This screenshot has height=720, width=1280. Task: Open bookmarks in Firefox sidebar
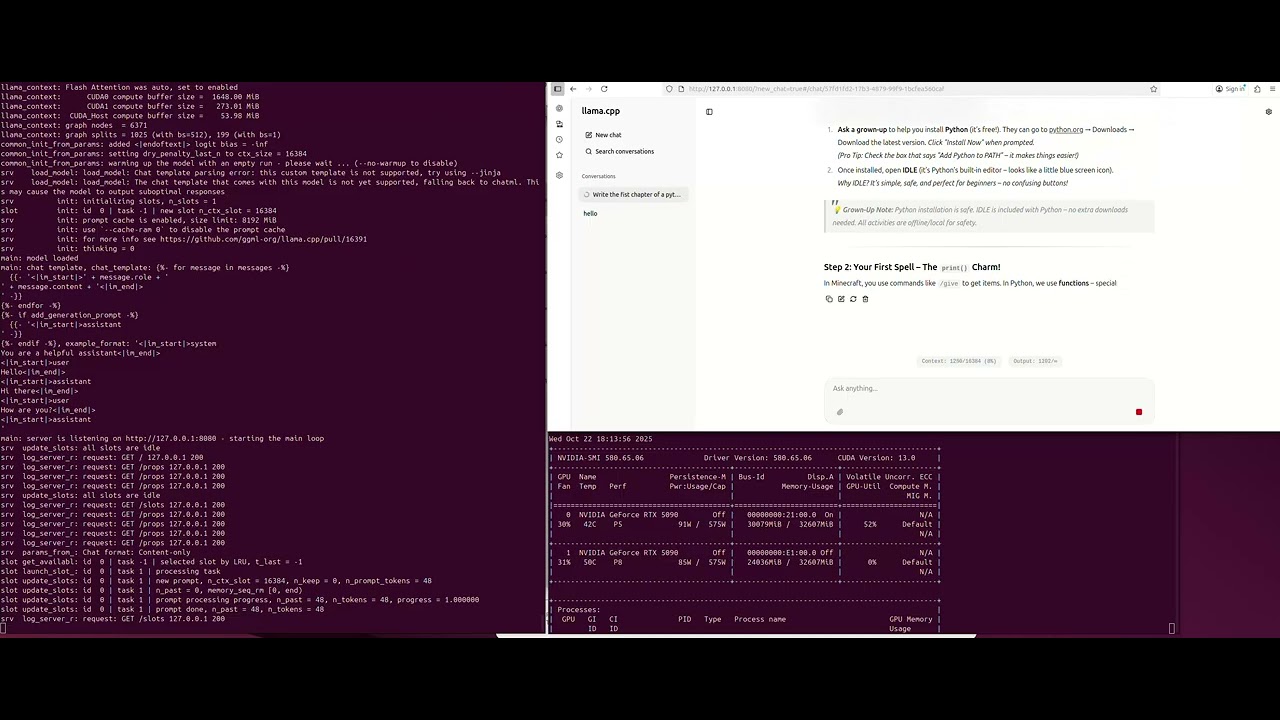(559, 155)
